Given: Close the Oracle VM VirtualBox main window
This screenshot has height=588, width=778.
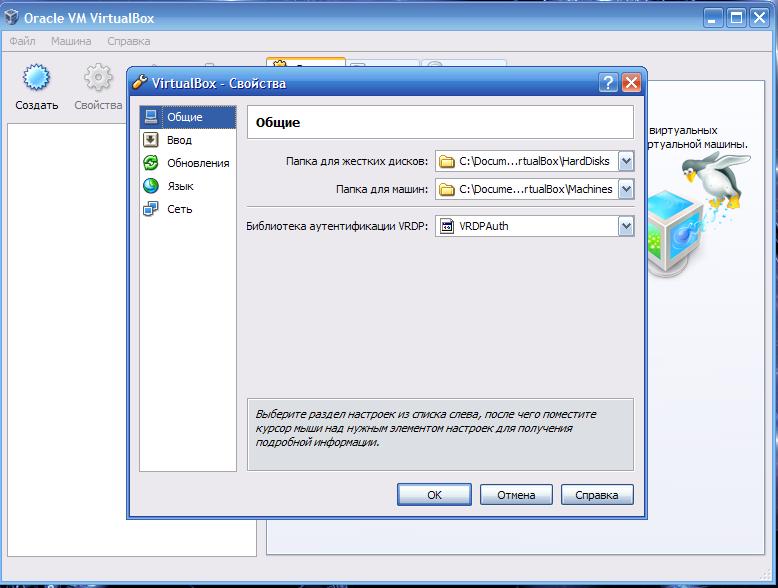Looking at the screenshot, I should 760,18.
